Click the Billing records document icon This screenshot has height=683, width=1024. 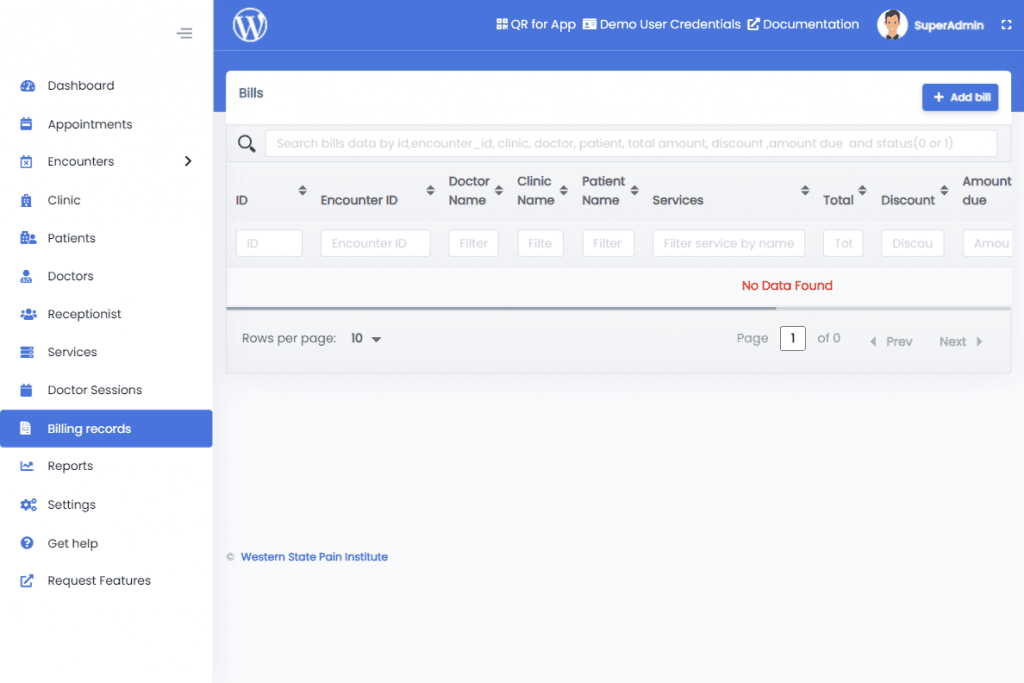pyautogui.click(x=25, y=428)
